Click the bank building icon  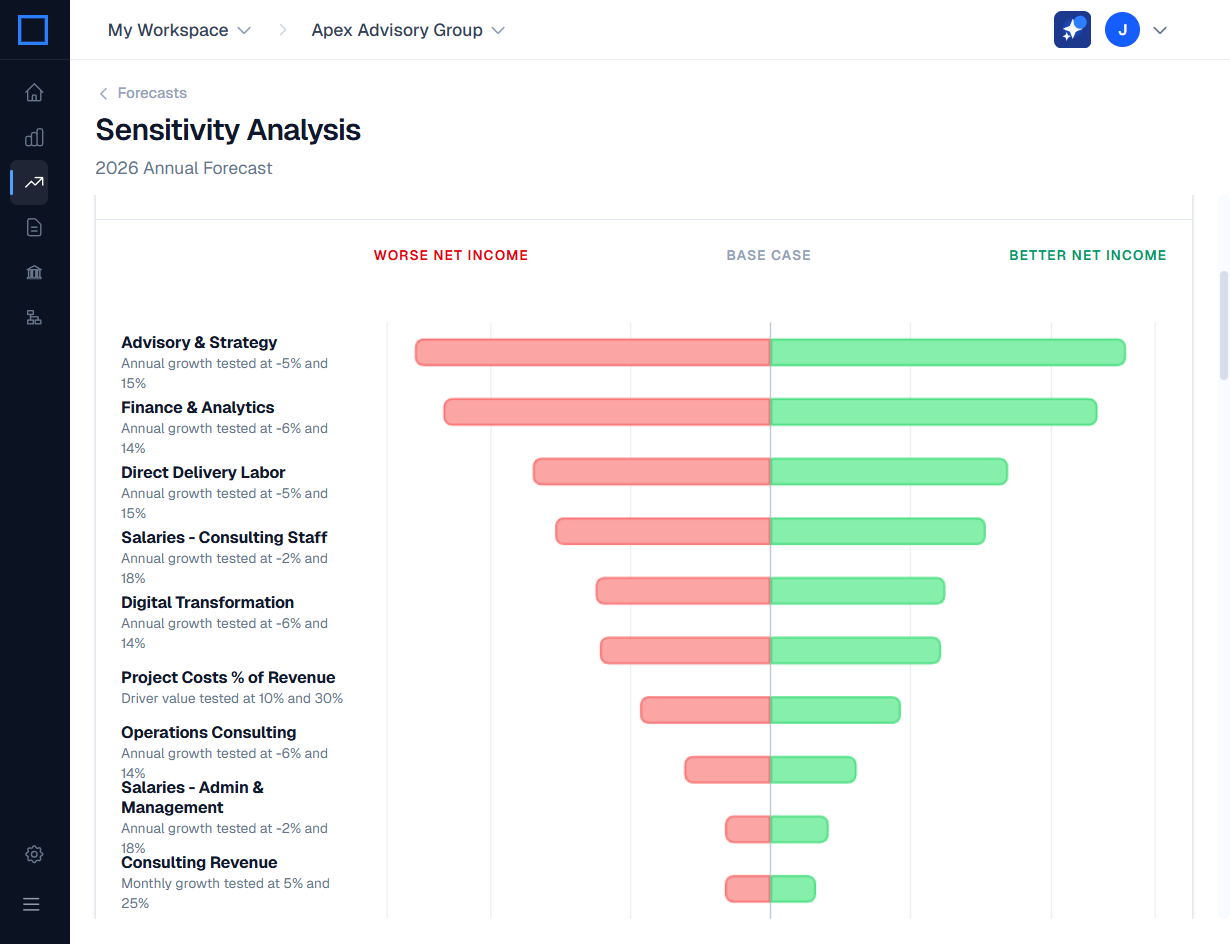(34, 273)
